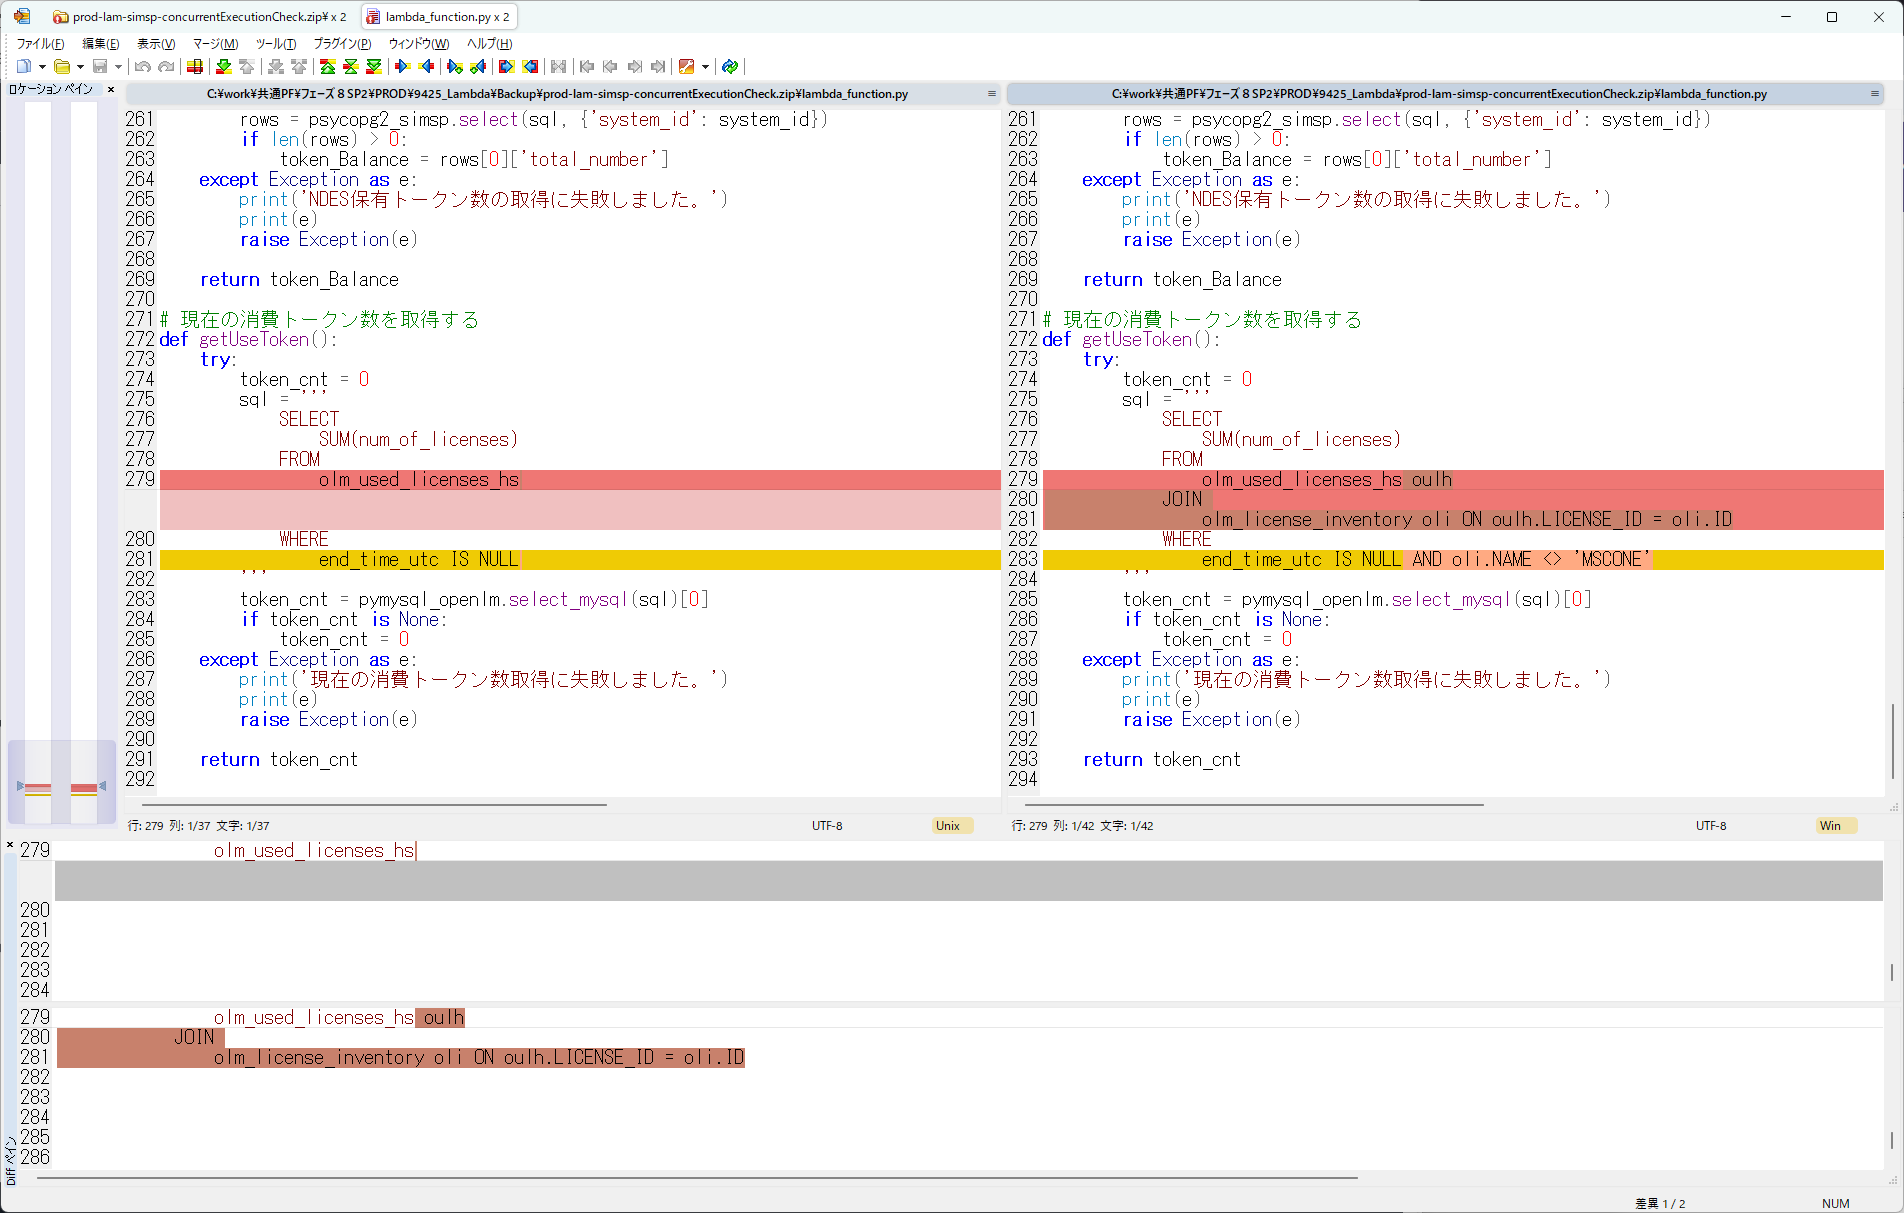Open the マージ(M) menu
The width and height of the screenshot is (1904, 1213).
[x=215, y=43]
